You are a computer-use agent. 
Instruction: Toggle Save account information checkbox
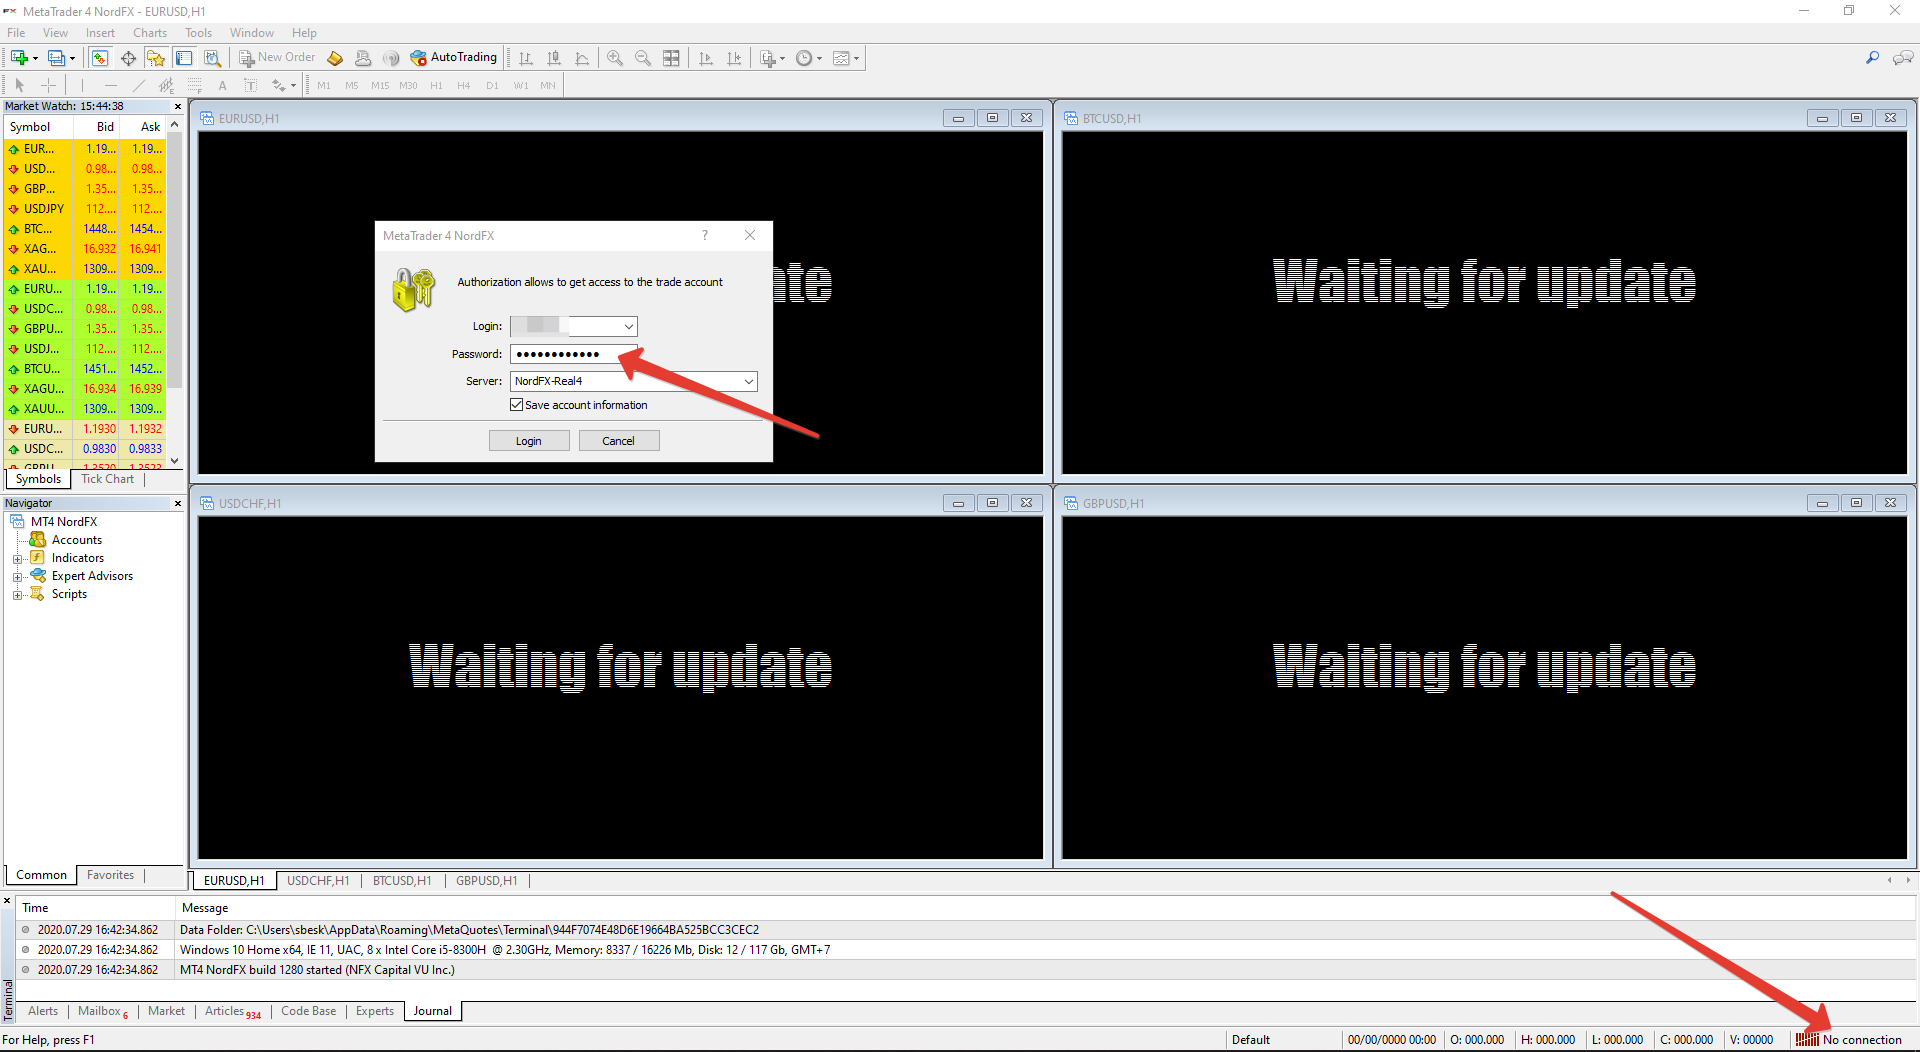coord(517,405)
